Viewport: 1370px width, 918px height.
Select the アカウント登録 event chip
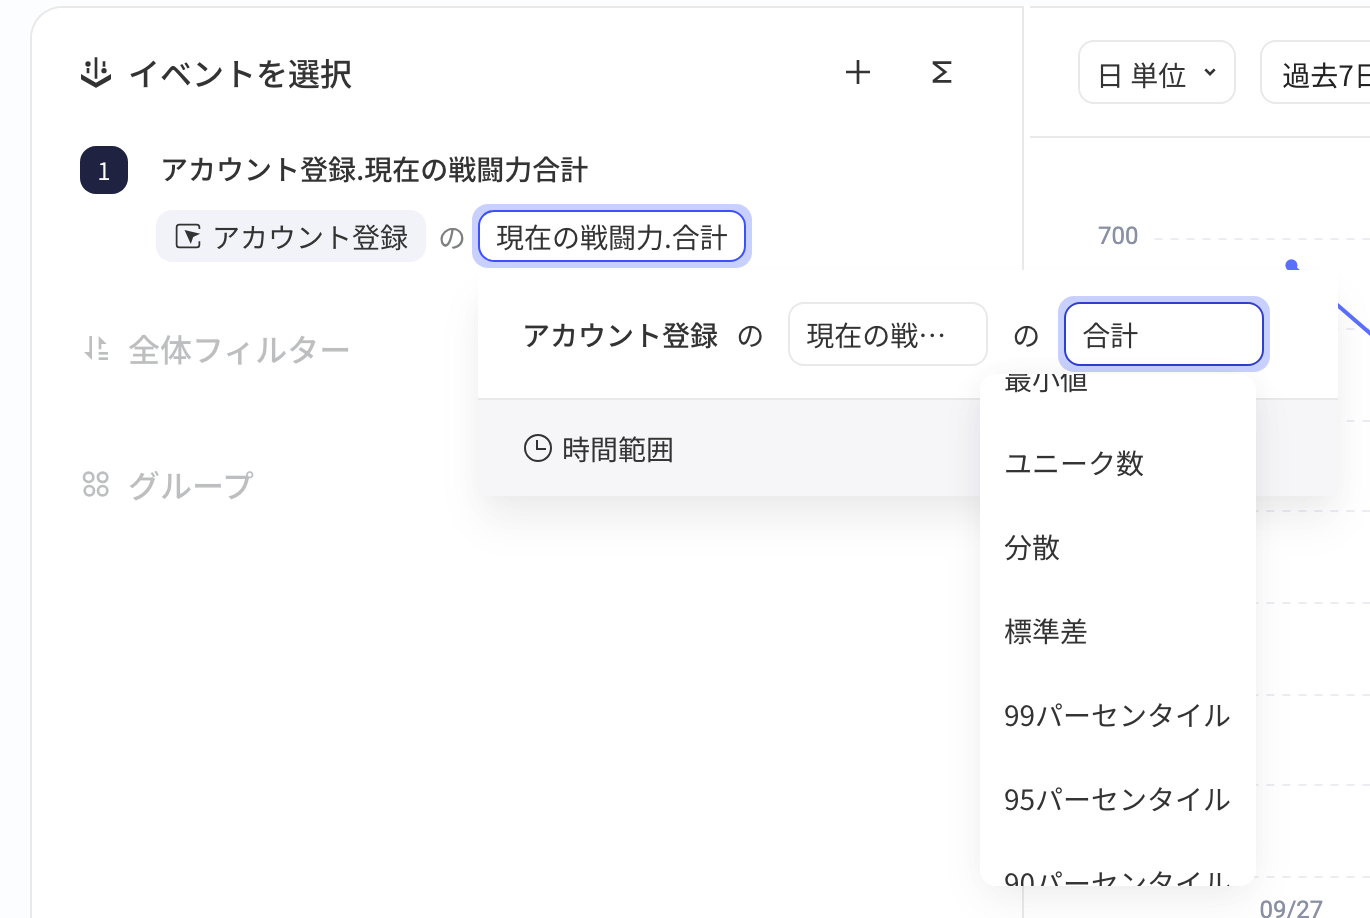pos(291,237)
